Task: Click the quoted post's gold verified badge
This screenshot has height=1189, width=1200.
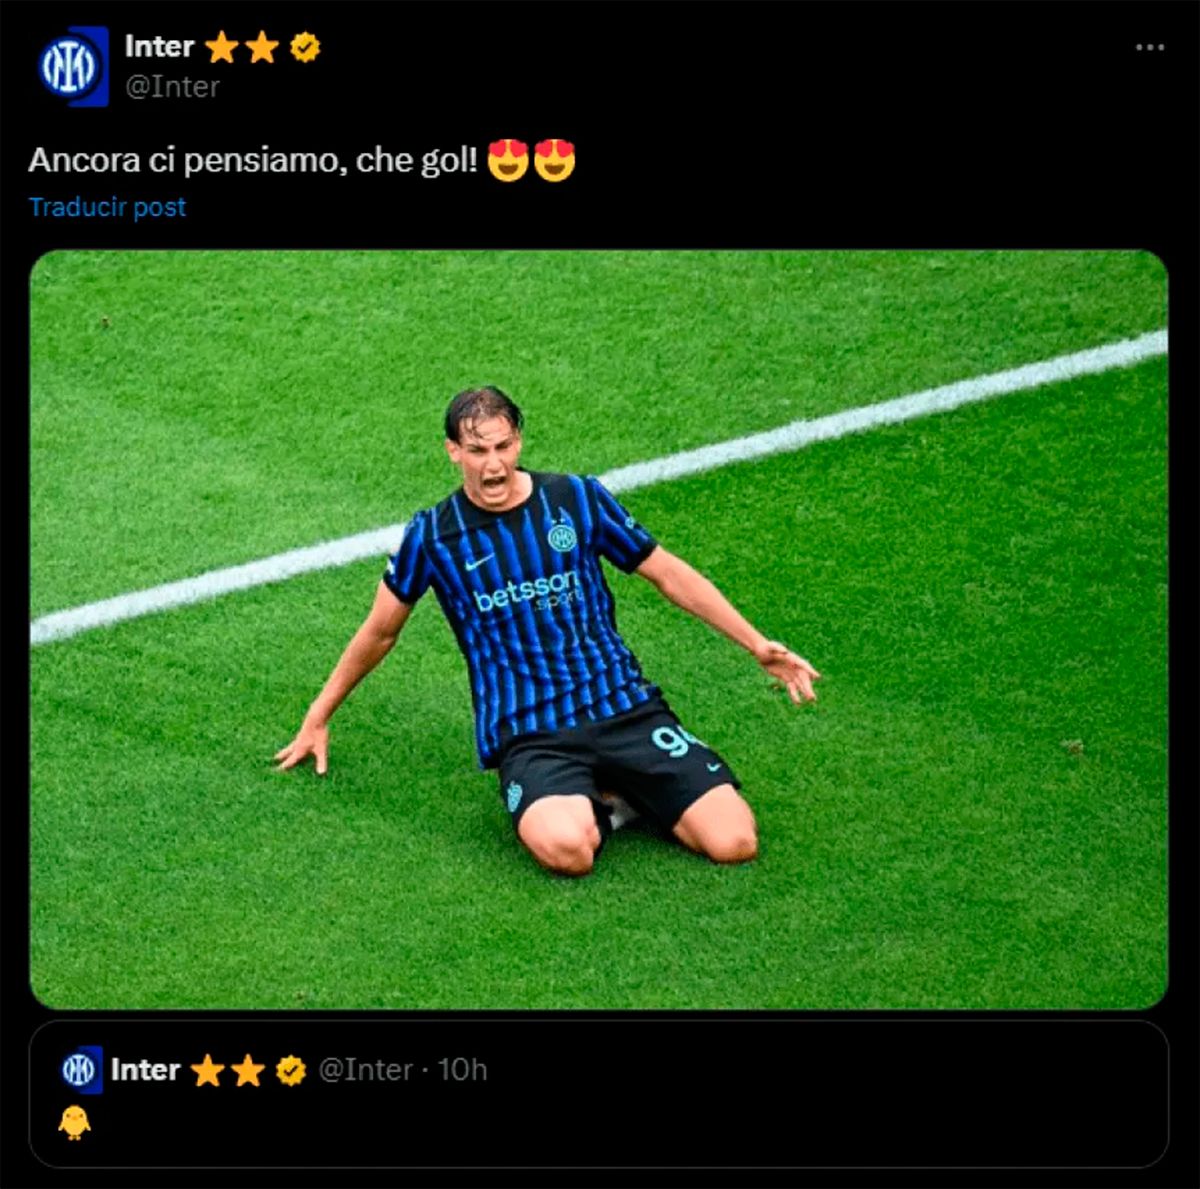Action: [x=291, y=1070]
